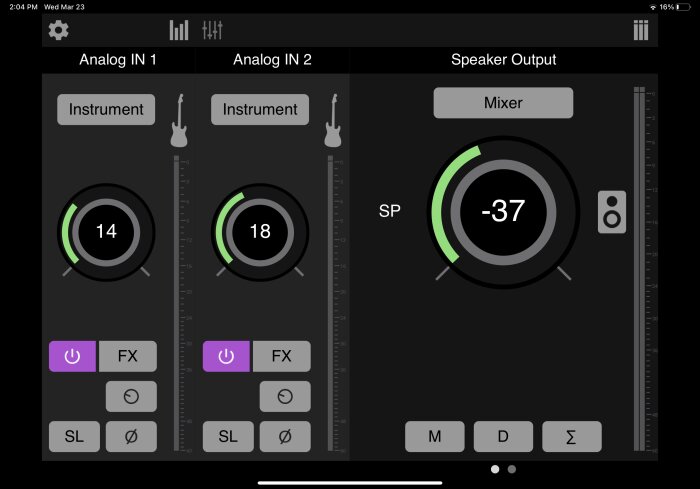Click the Analog IN 2 gain knob showing 18
Screen dimensions: 700x489
pos(260,232)
